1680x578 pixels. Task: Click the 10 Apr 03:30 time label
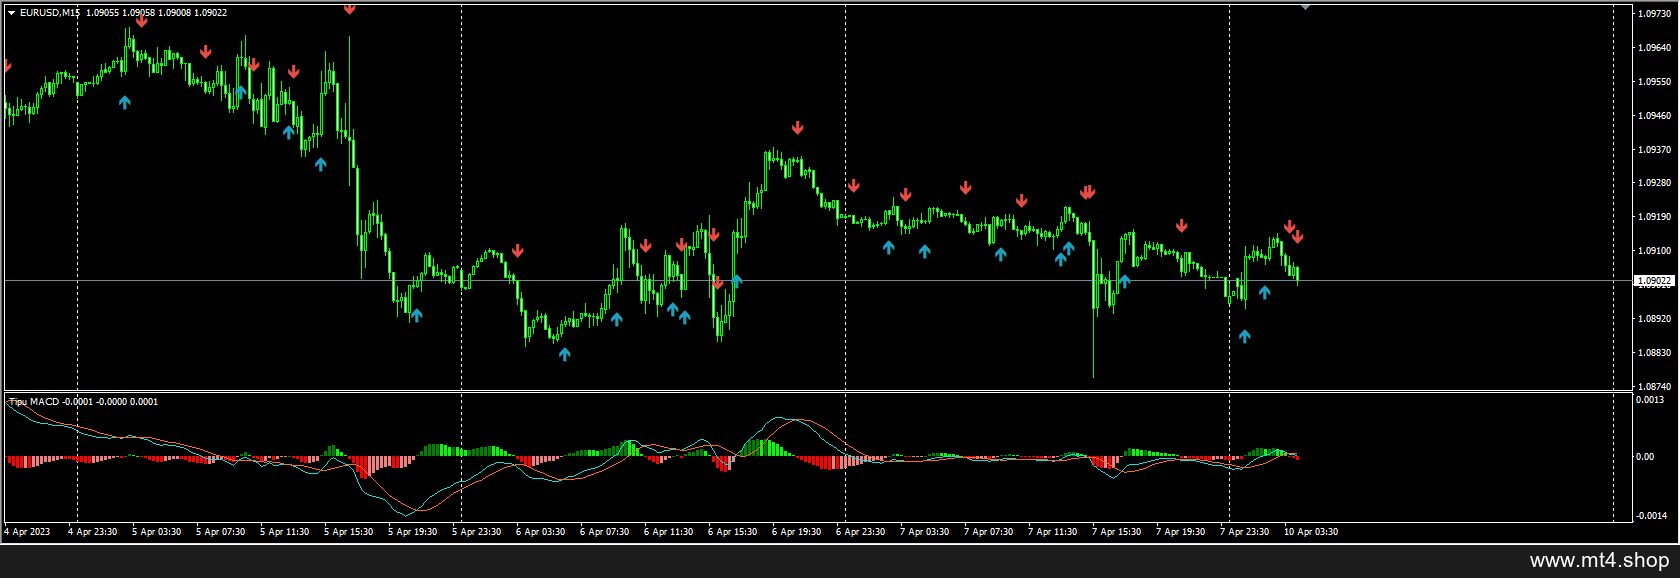[x=1311, y=532]
